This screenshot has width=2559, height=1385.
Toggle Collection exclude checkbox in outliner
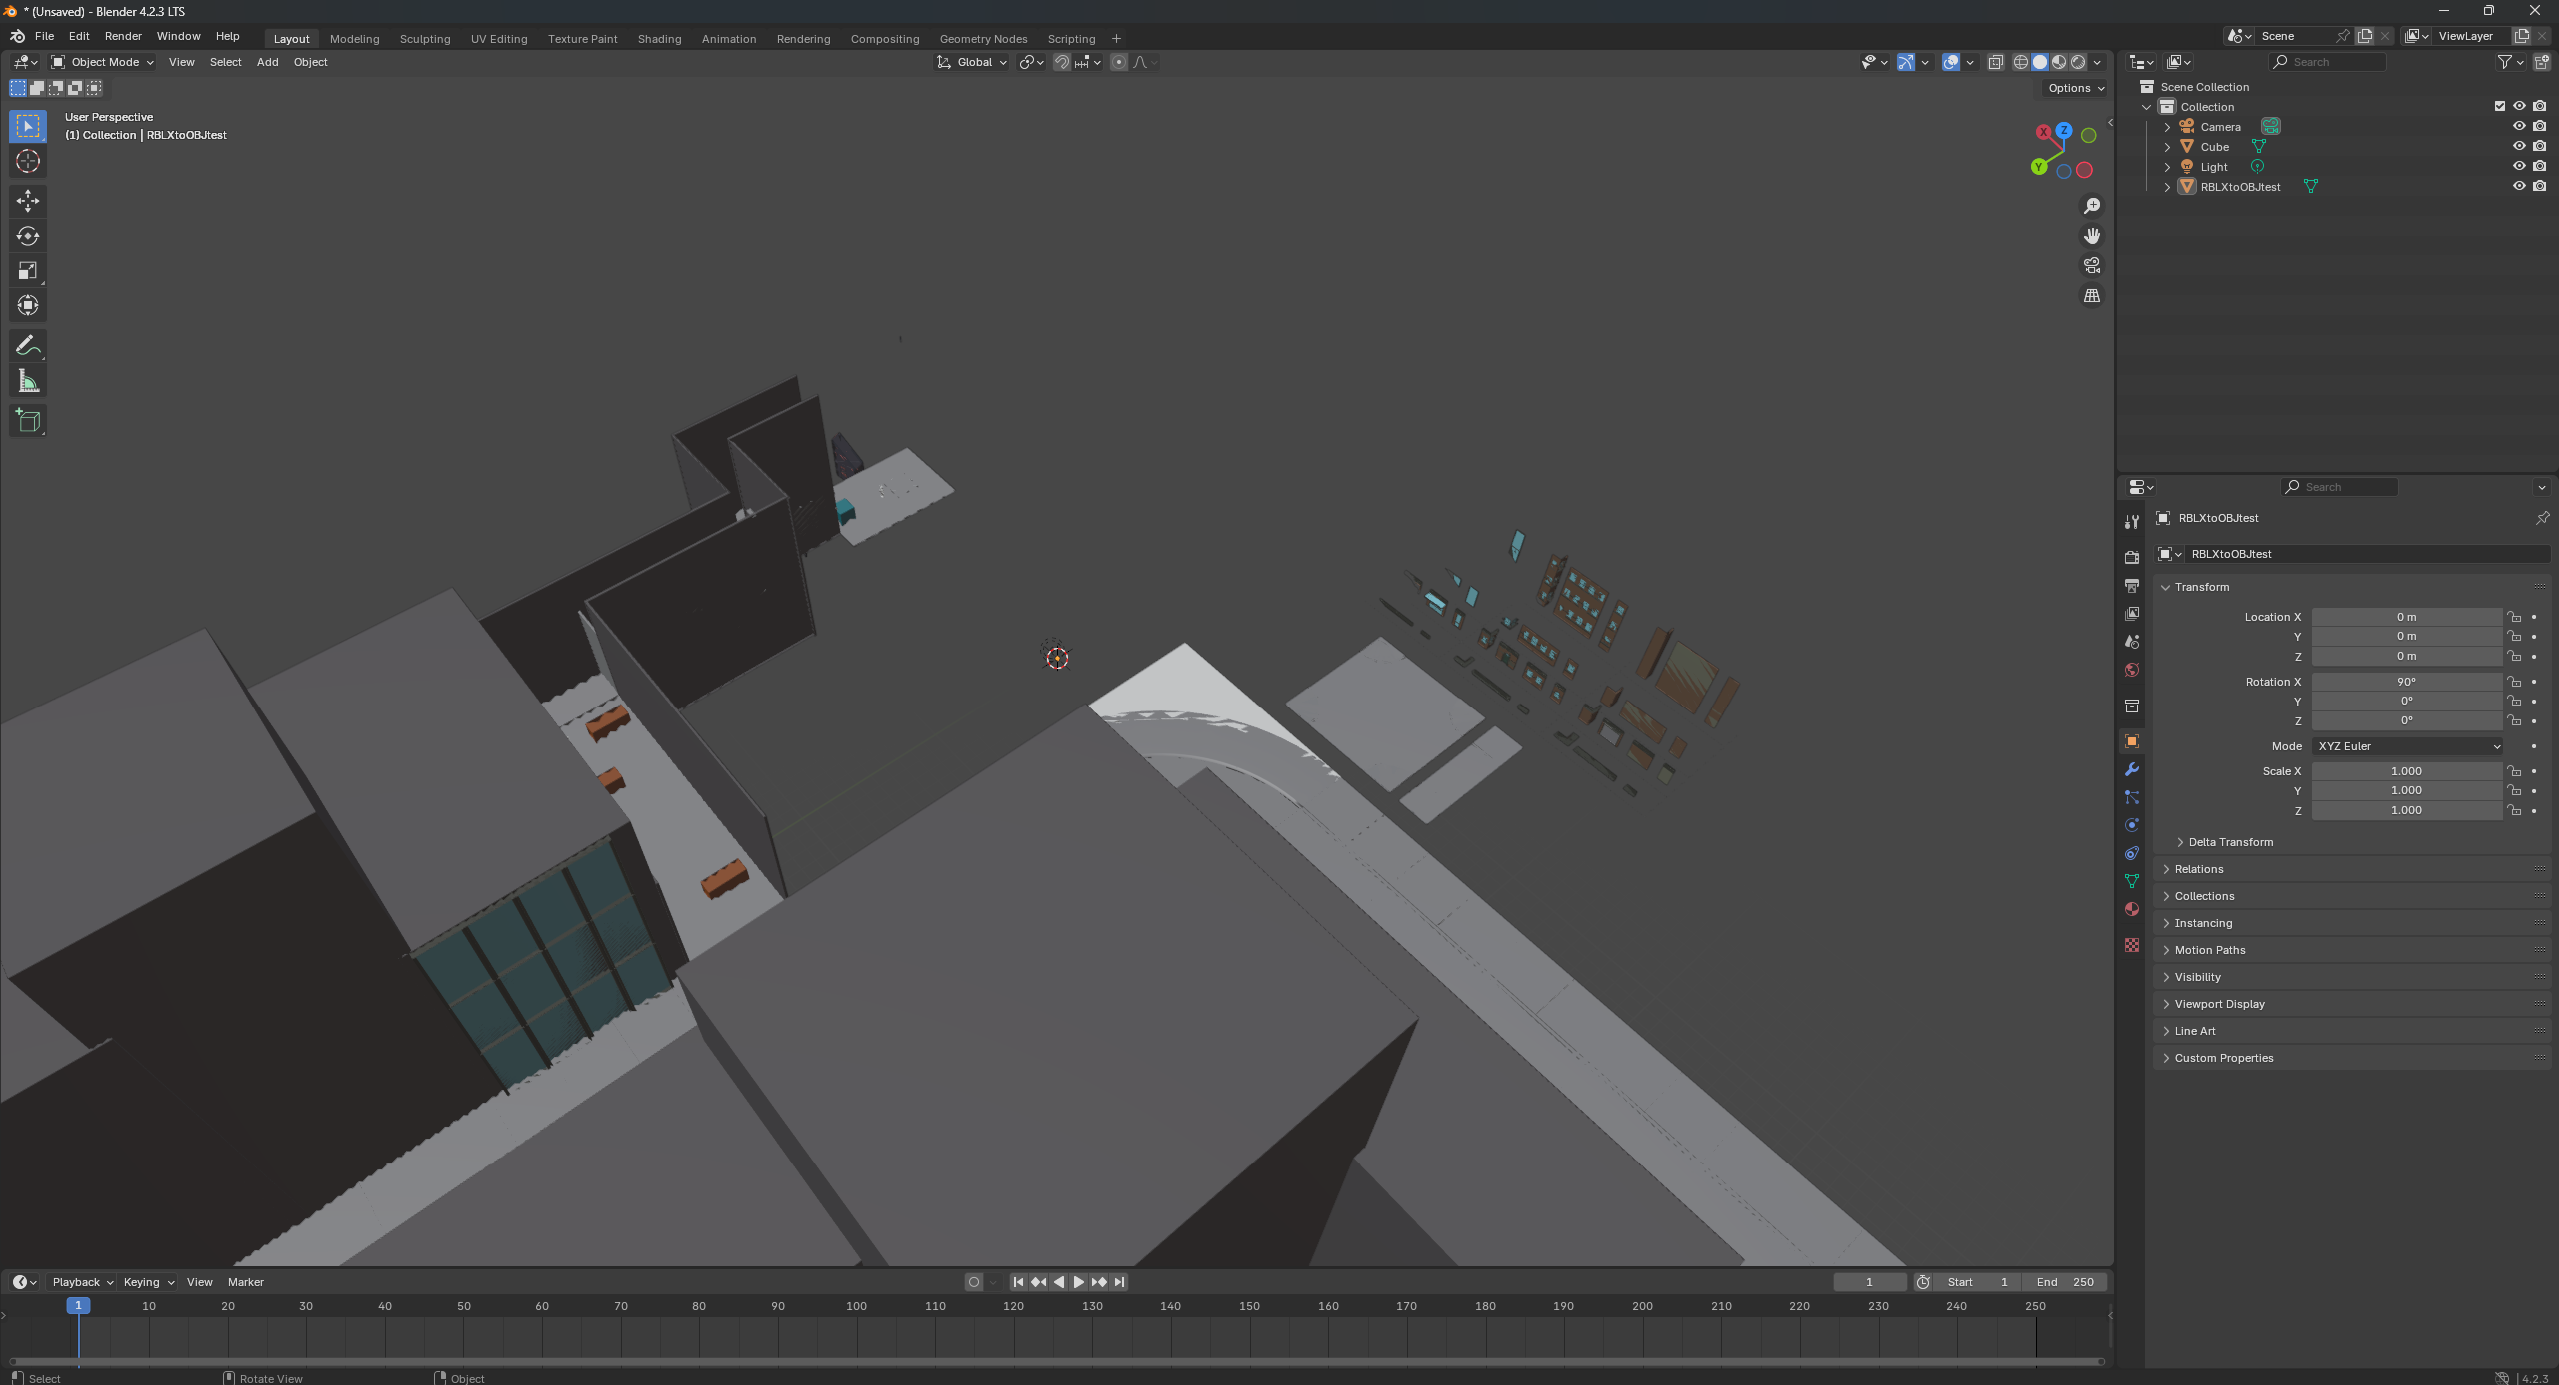coord(2499,106)
